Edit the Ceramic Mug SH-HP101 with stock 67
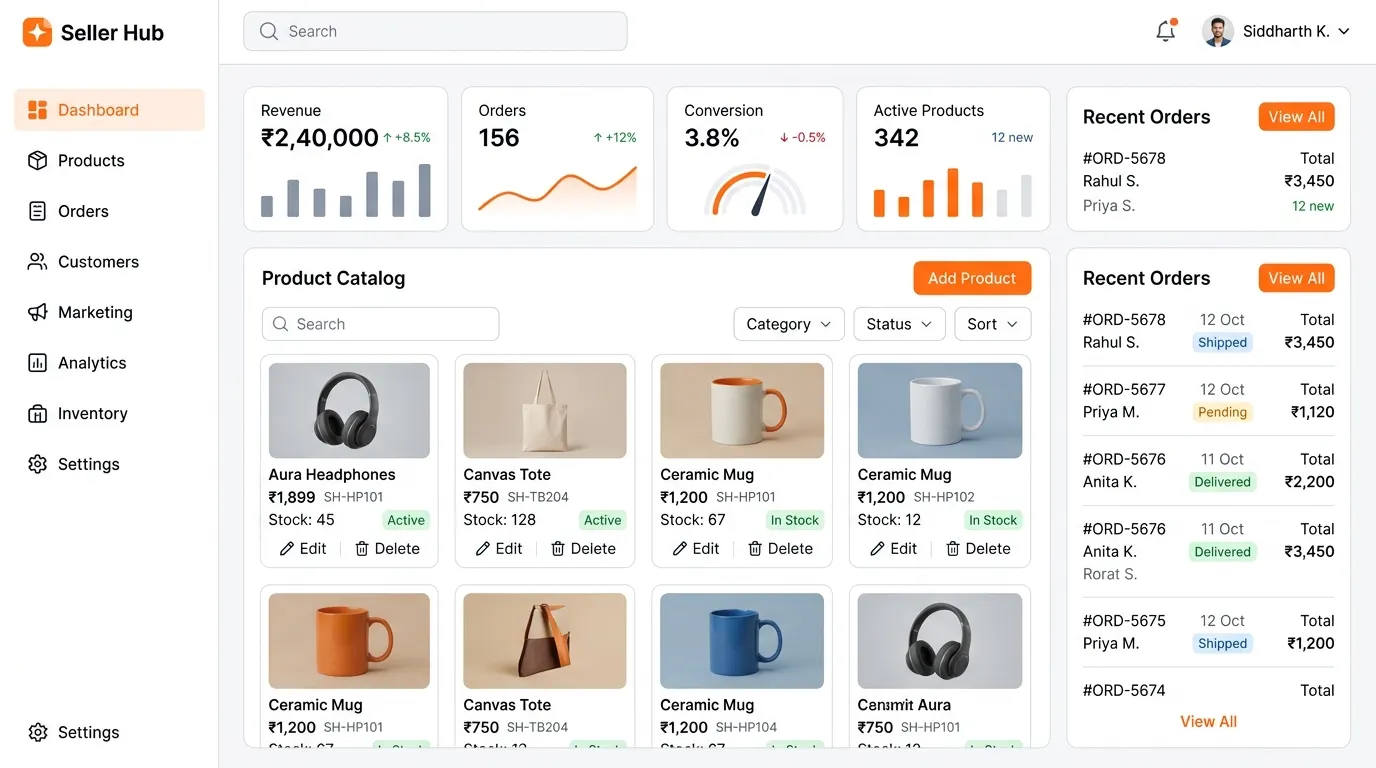 pos(696,549)
